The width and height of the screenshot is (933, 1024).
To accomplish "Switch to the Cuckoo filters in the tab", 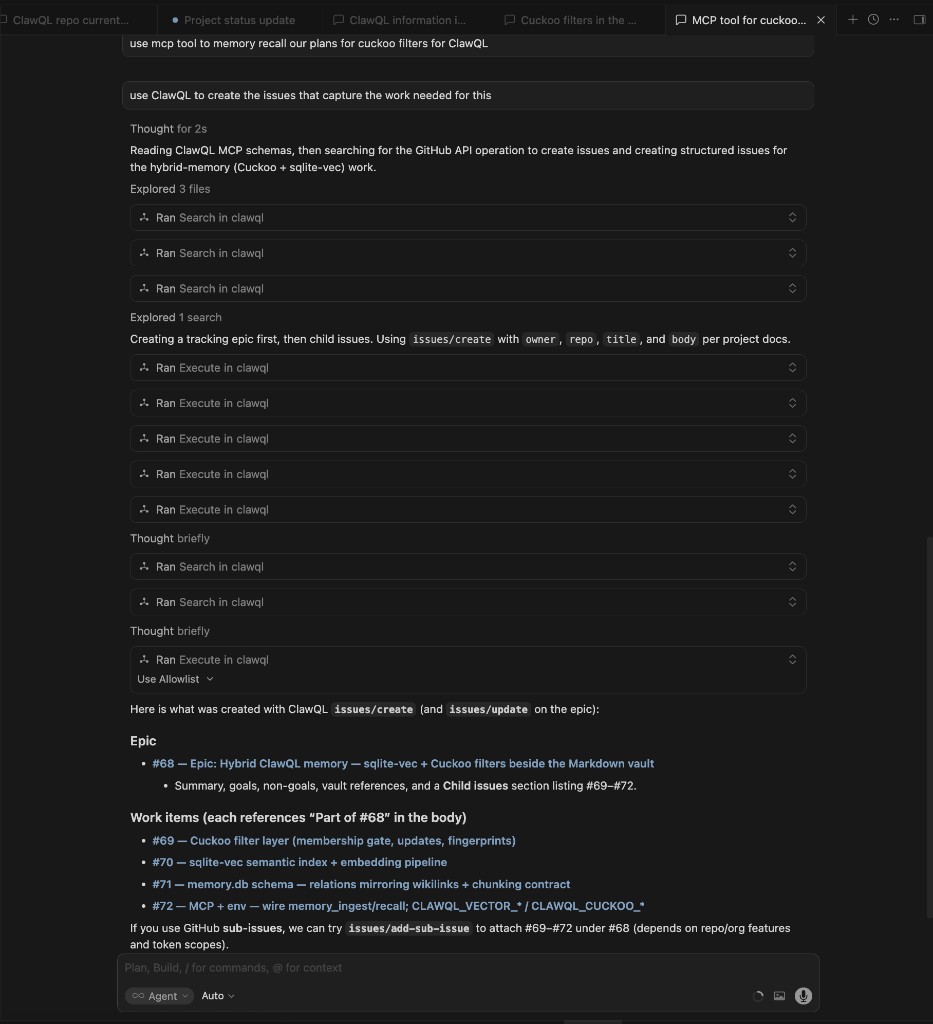I will point(577,20).
